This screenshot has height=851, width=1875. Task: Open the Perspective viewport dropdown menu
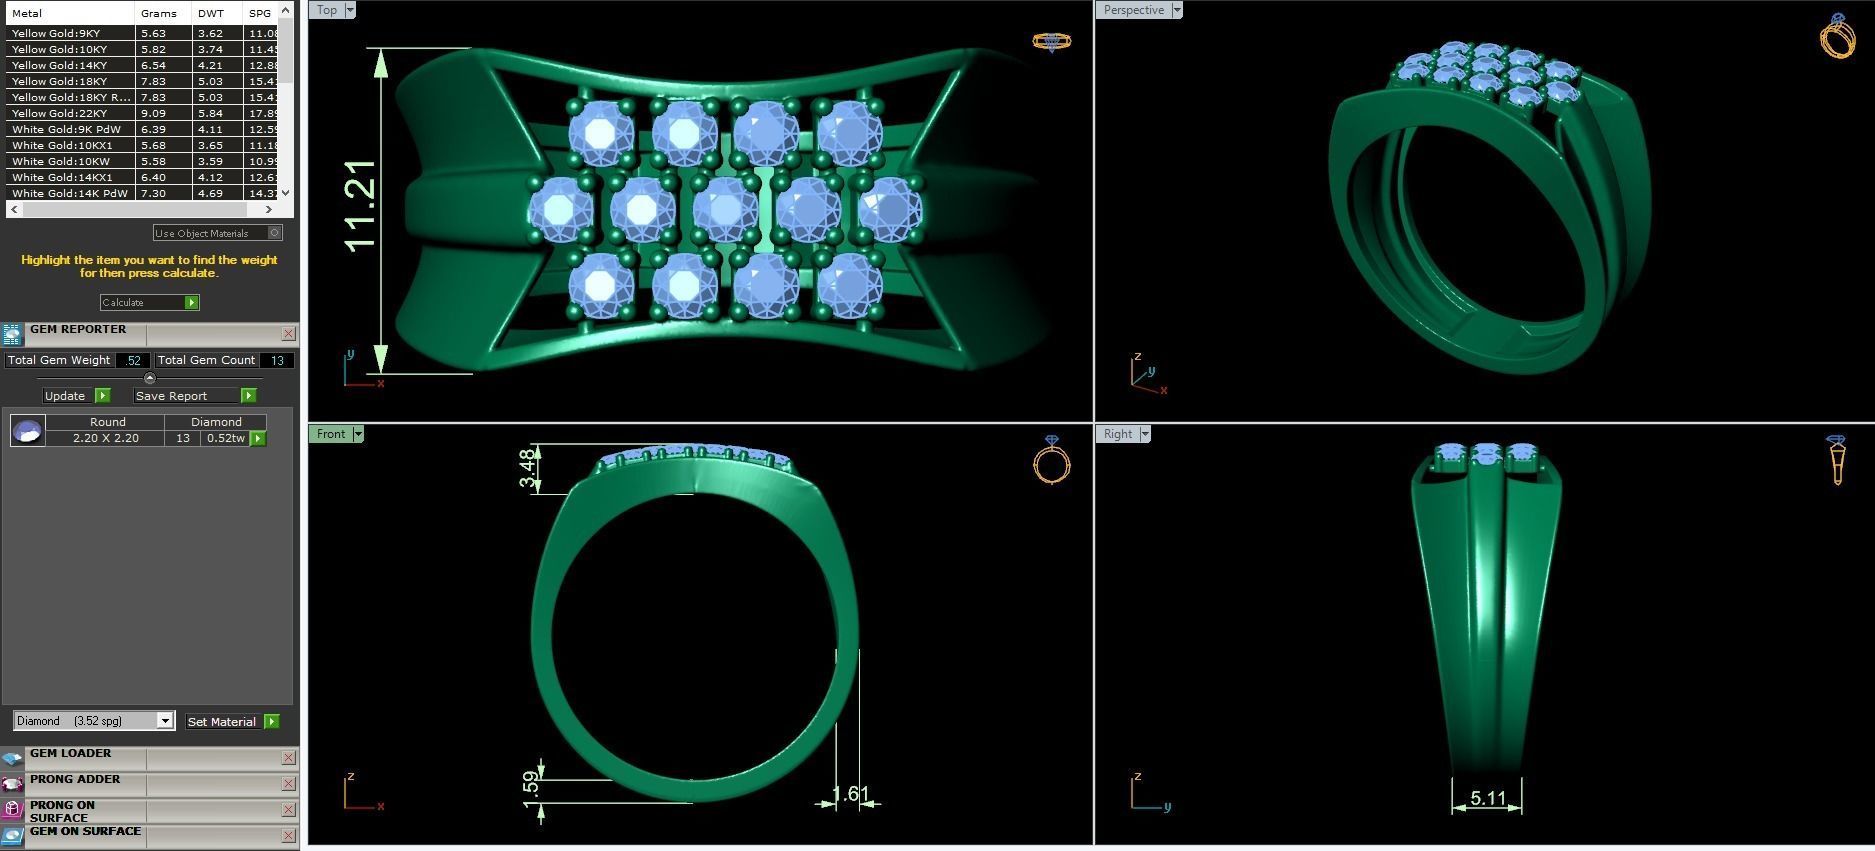click(1176, 10)
